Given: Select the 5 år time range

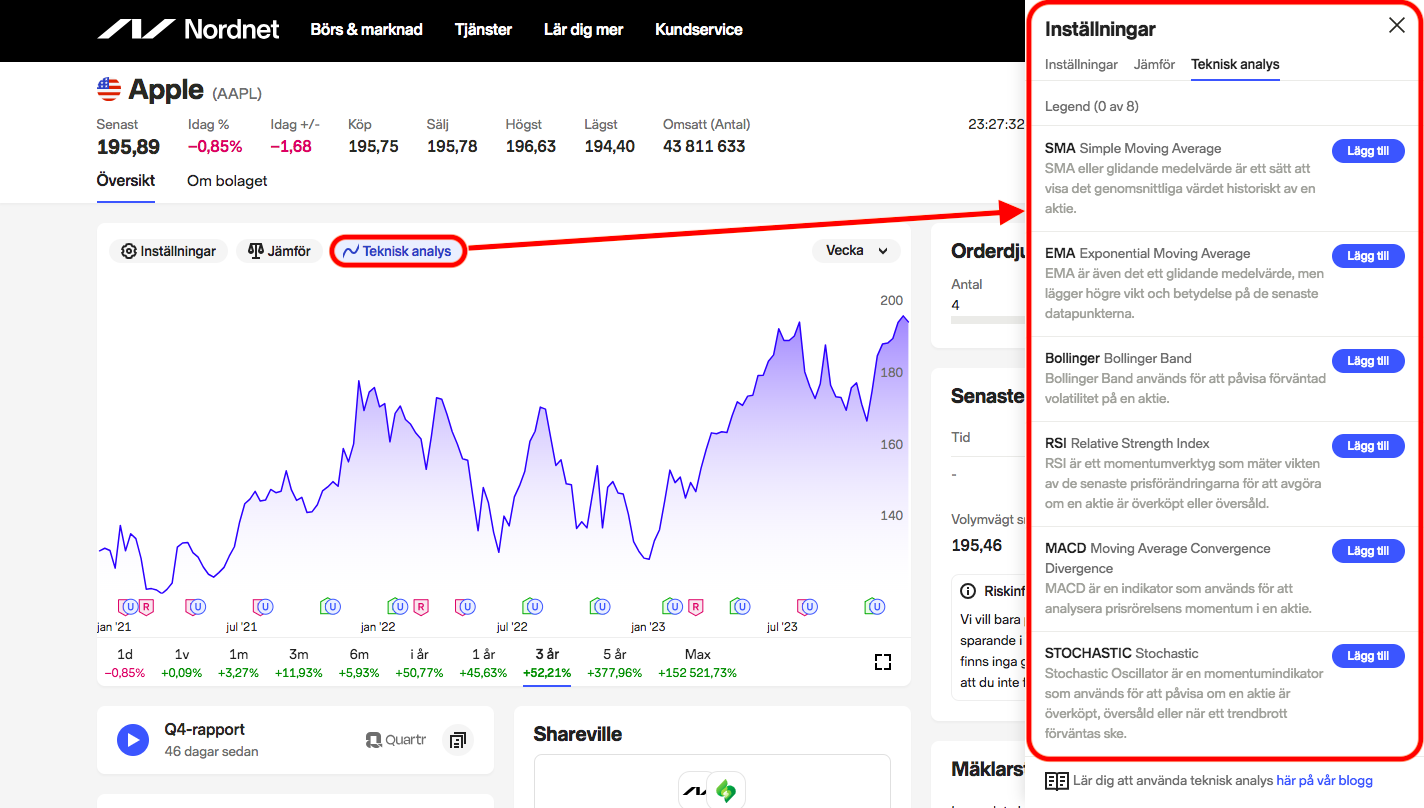Looking at the screenshot, I should 615,662.
